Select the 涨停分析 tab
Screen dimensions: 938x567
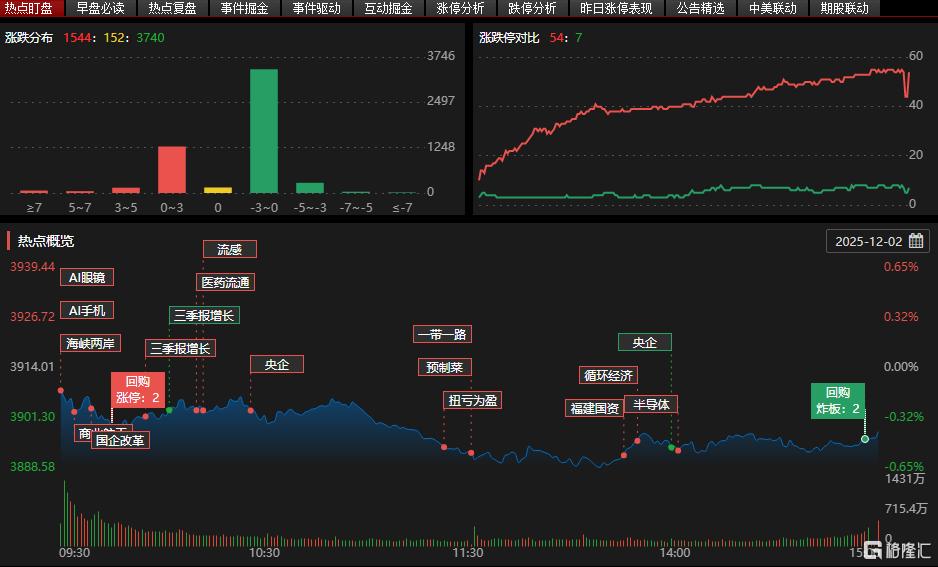pos(461,8)
